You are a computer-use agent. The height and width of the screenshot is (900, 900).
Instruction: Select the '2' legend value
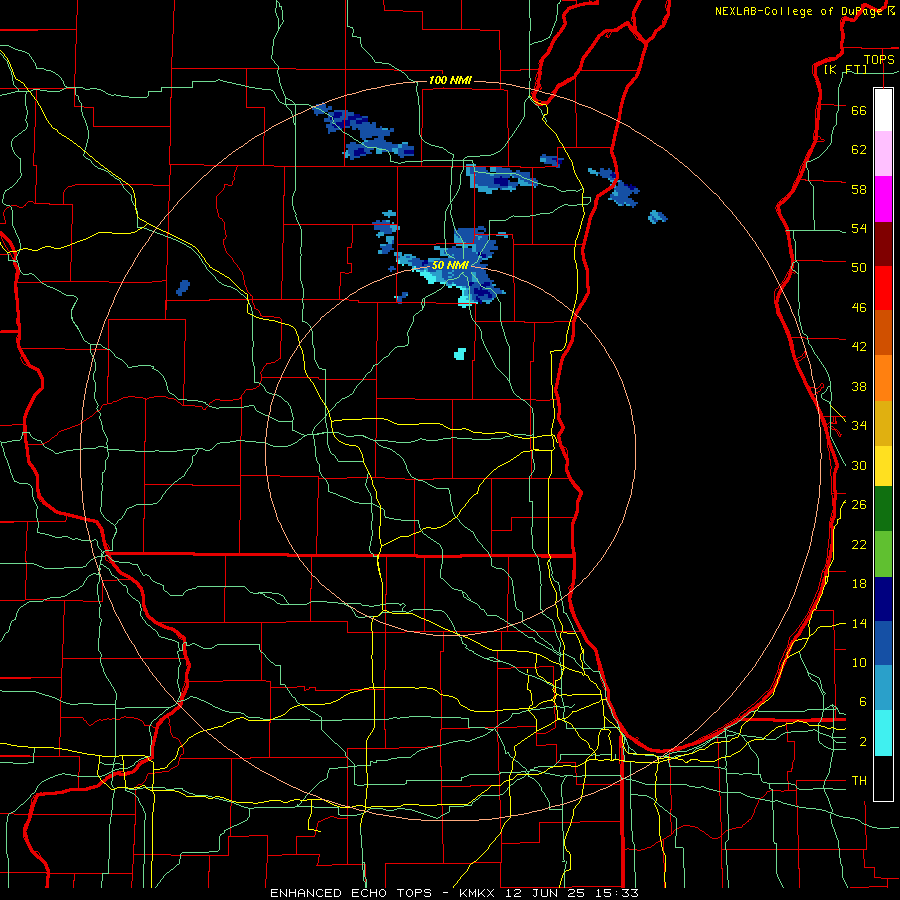point(863,742)
